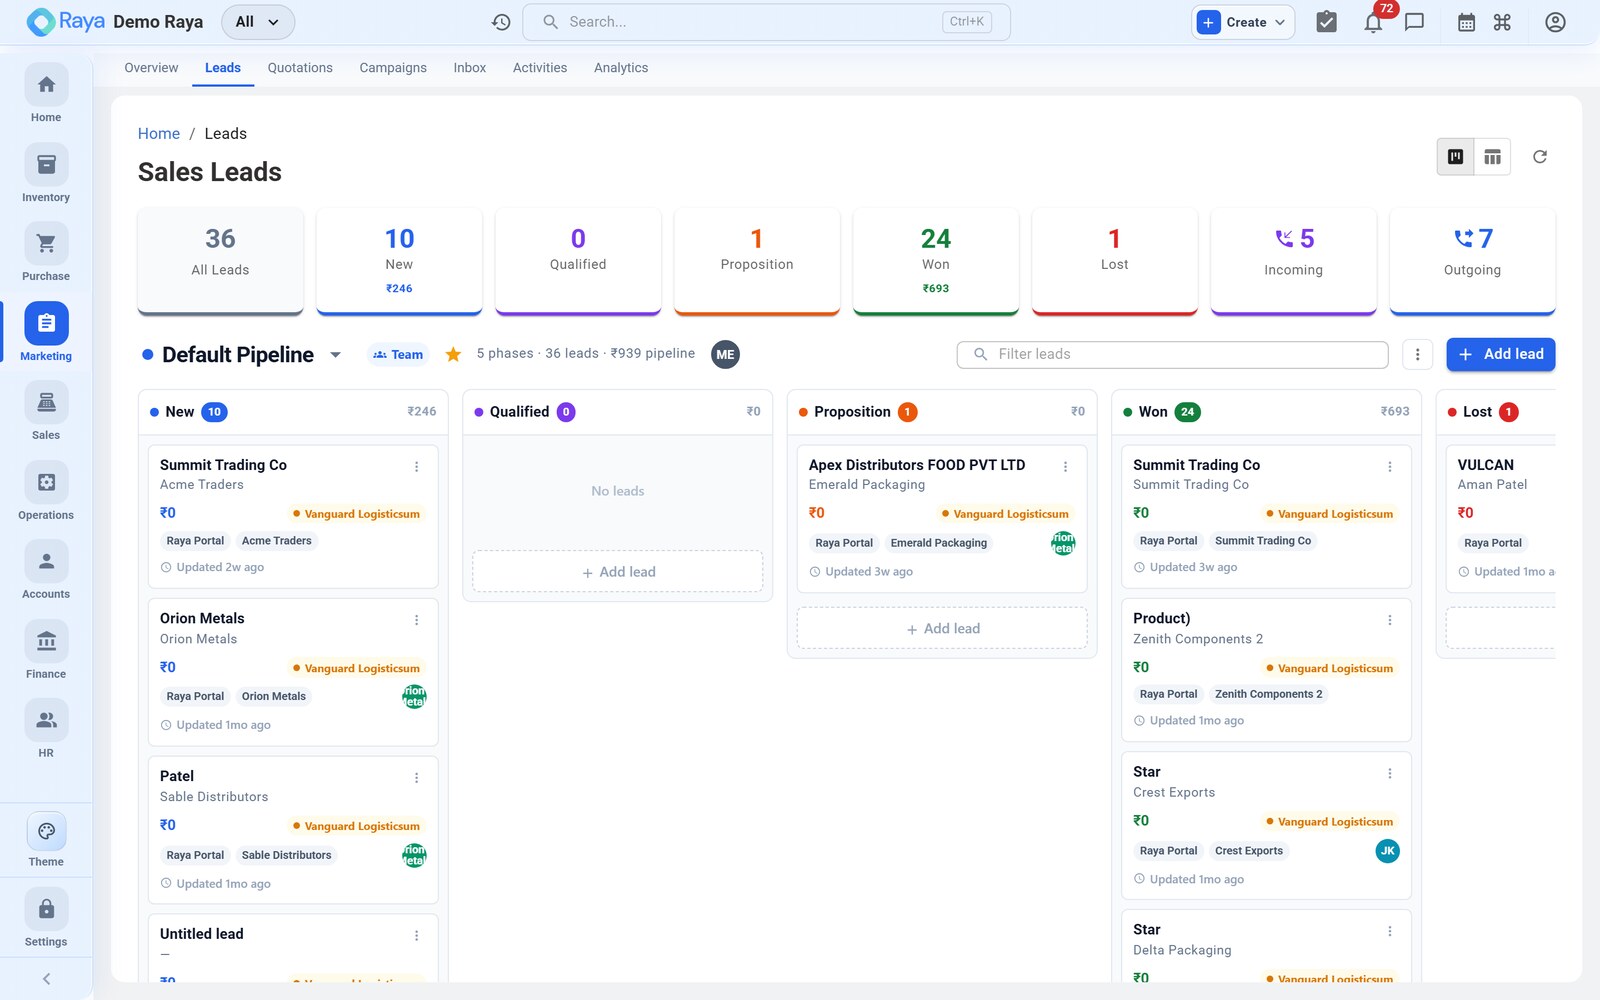Viewport: 1600px width, 1000px height.
Task: Open the Theme settings
Action: coord(46,840)
